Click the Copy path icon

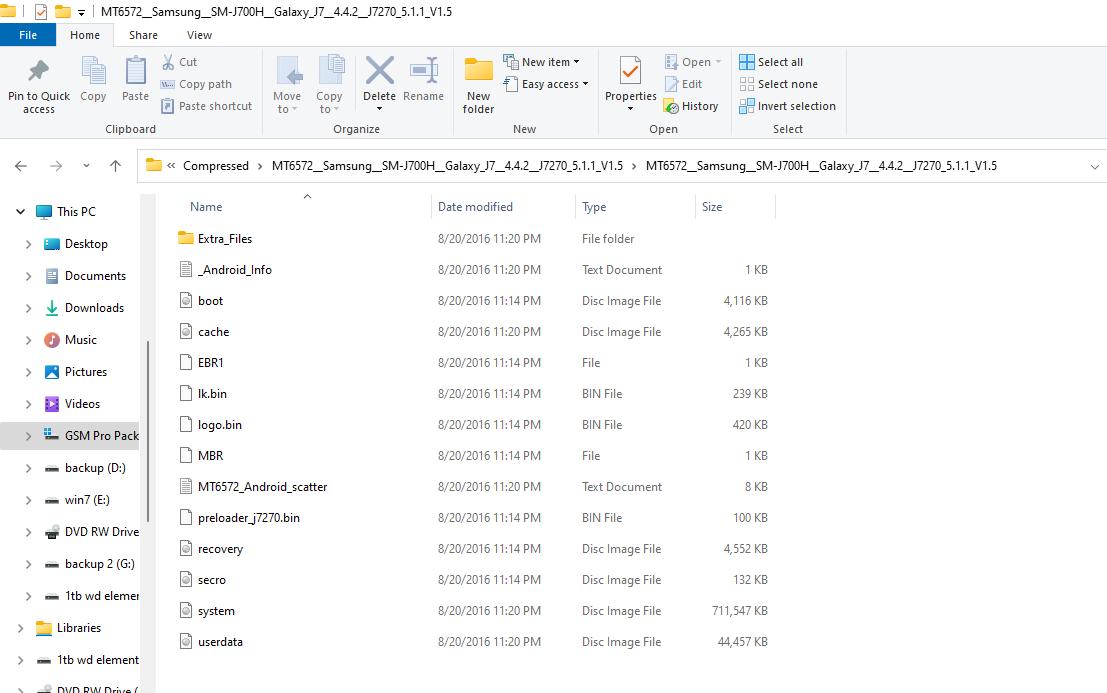[x=167, y=84]
